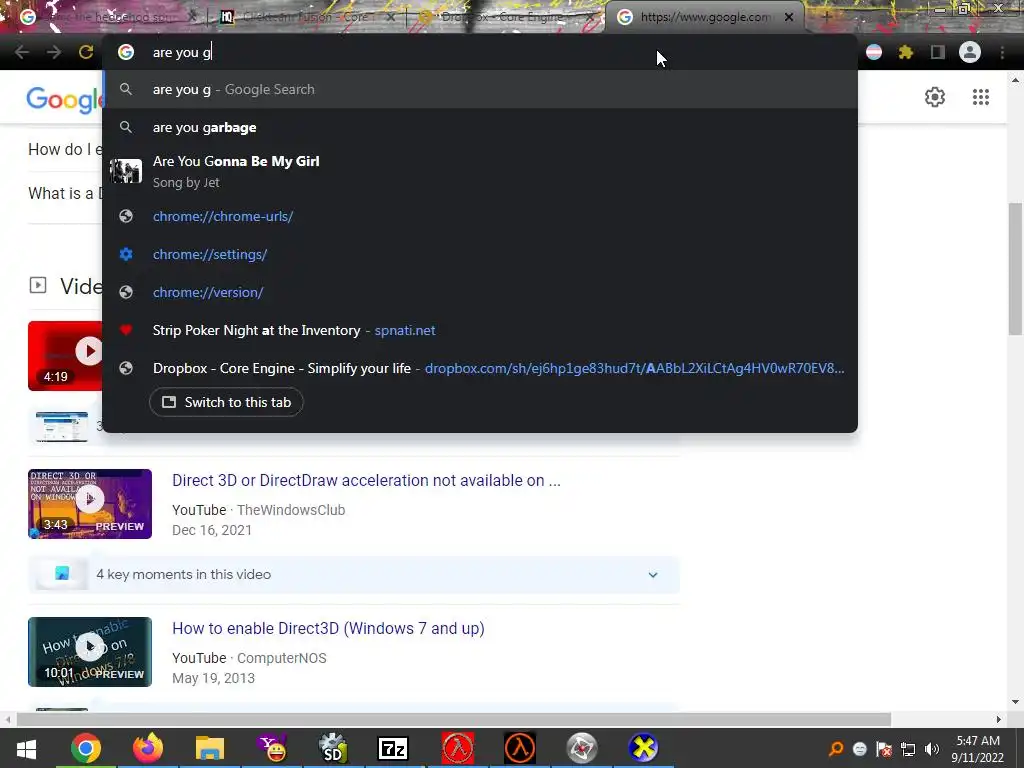1024x768 pixels.
Task: Open 'How to enable Direct3D' video link
Action: click(x=328, y=628)
